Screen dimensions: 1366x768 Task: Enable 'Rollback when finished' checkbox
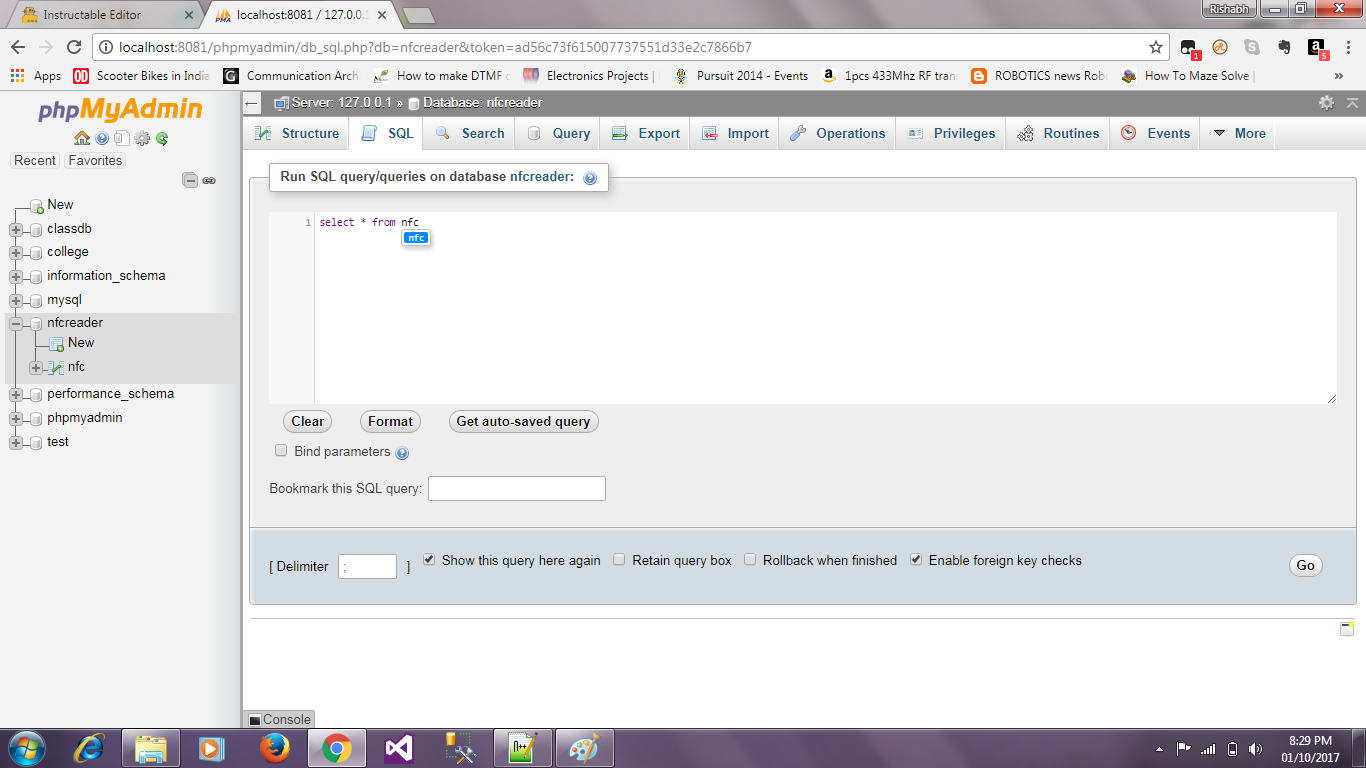[750, 560]
